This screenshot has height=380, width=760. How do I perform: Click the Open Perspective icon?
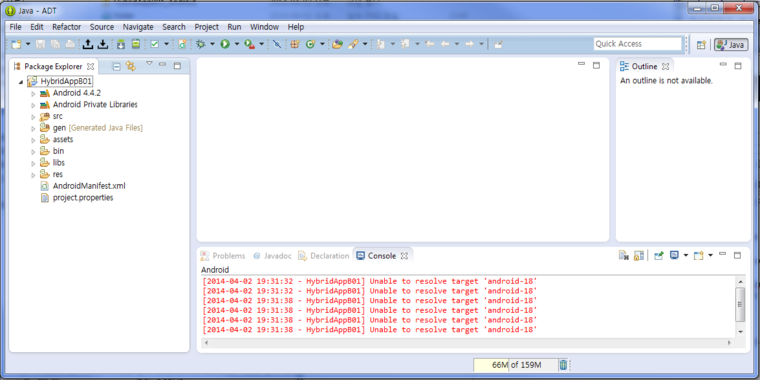701,45
